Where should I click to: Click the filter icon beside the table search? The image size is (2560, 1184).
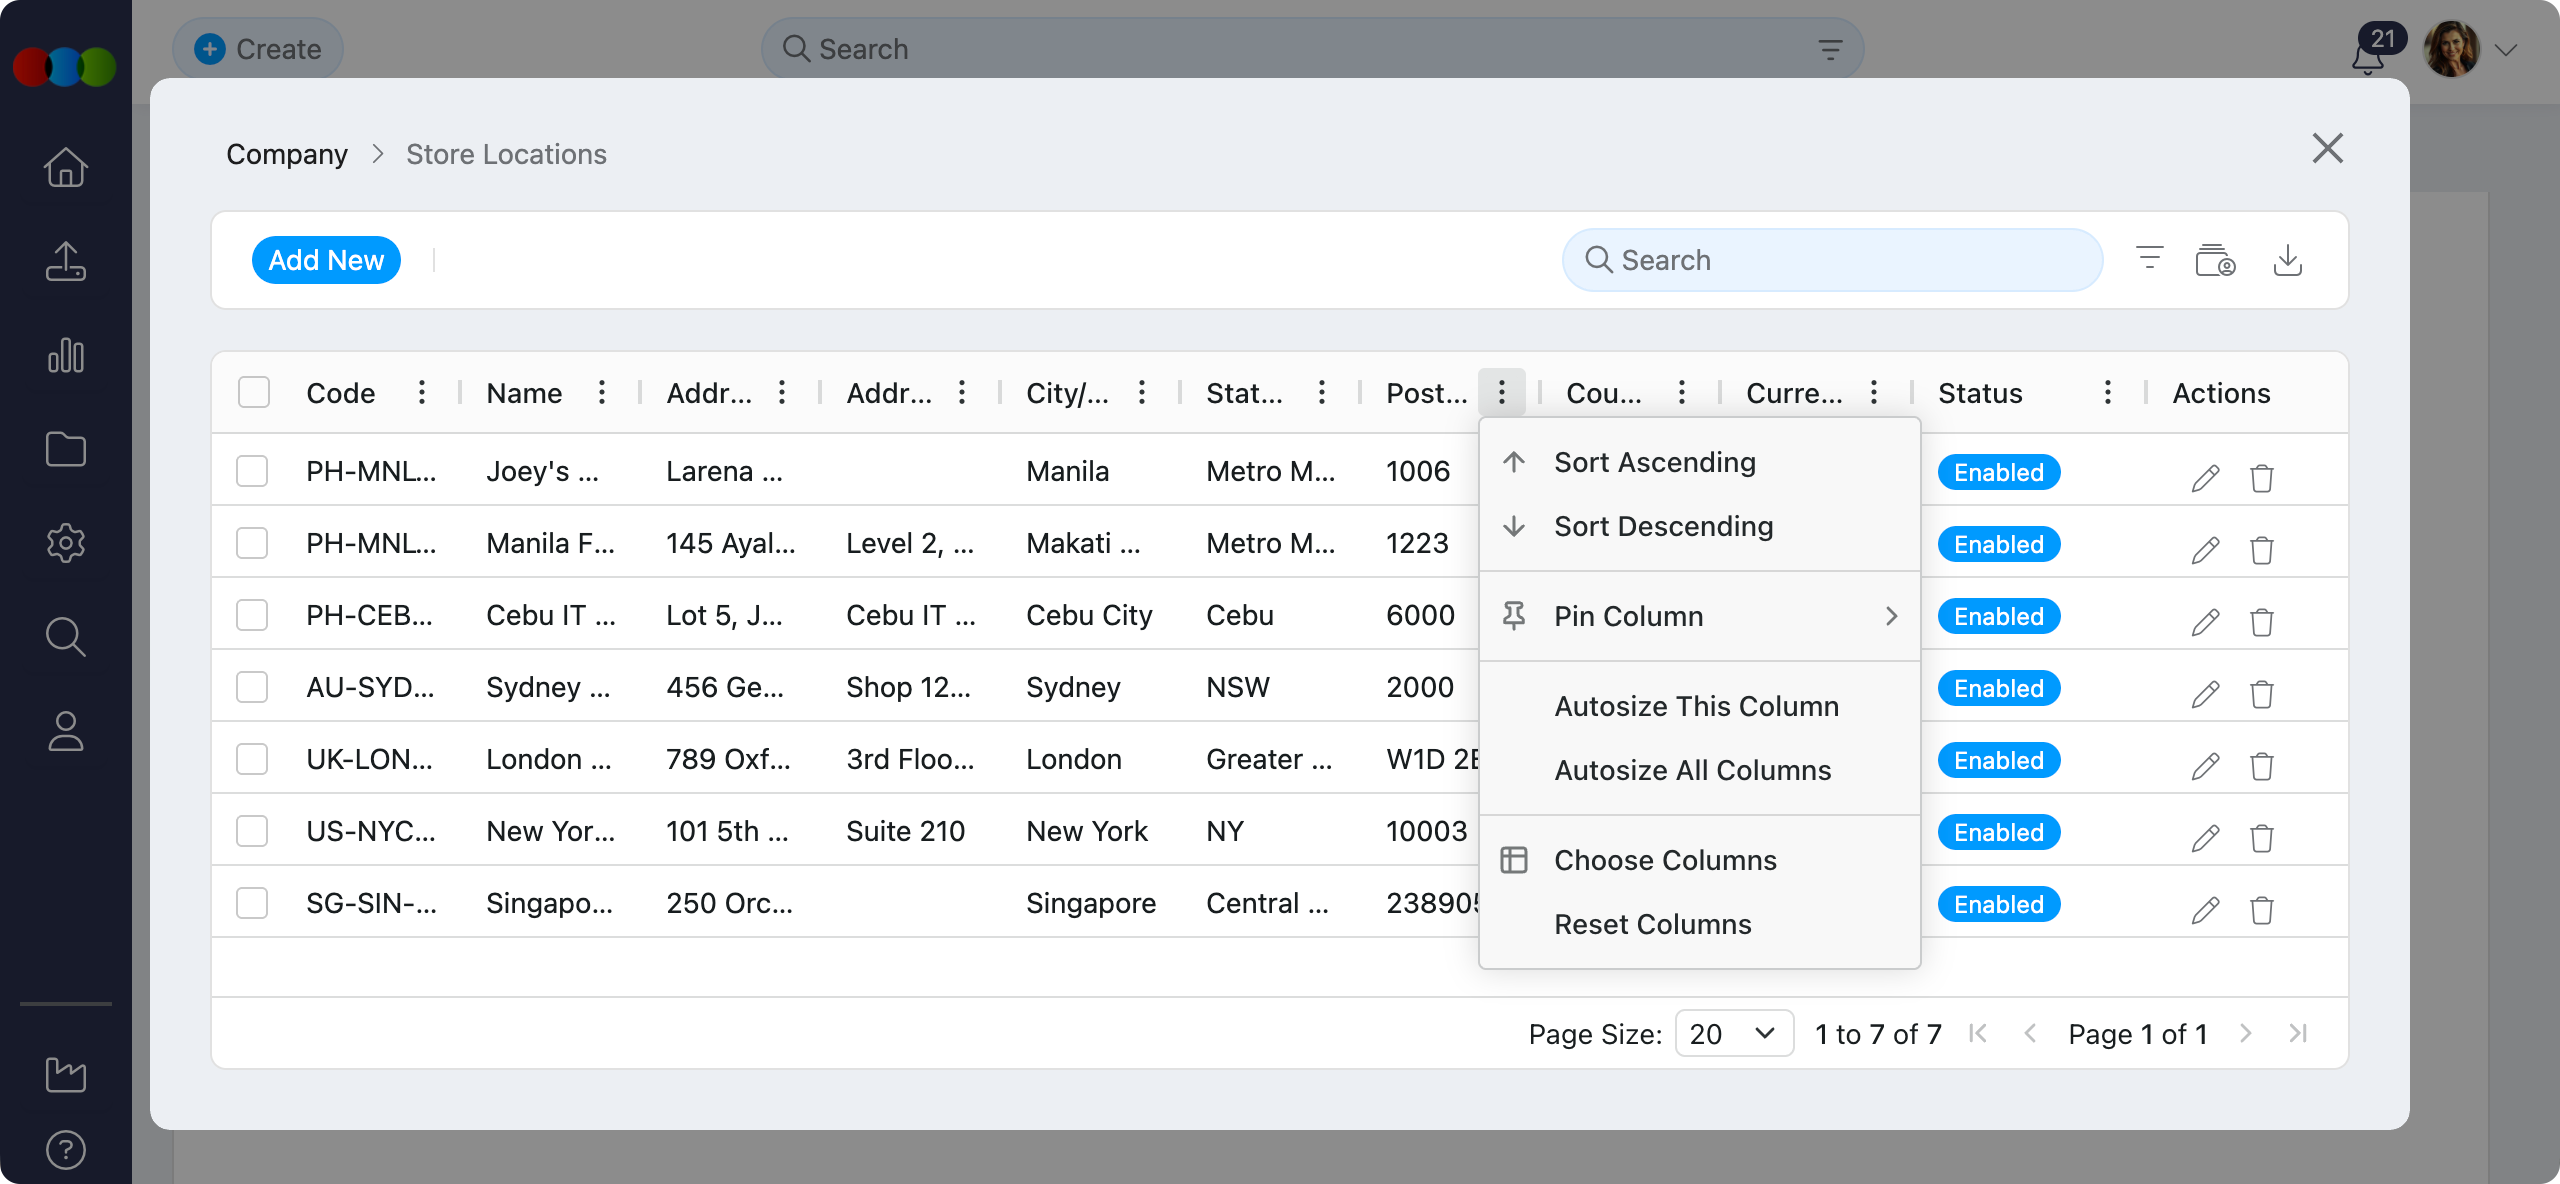pyautogui.click(x=2148, y=259)
